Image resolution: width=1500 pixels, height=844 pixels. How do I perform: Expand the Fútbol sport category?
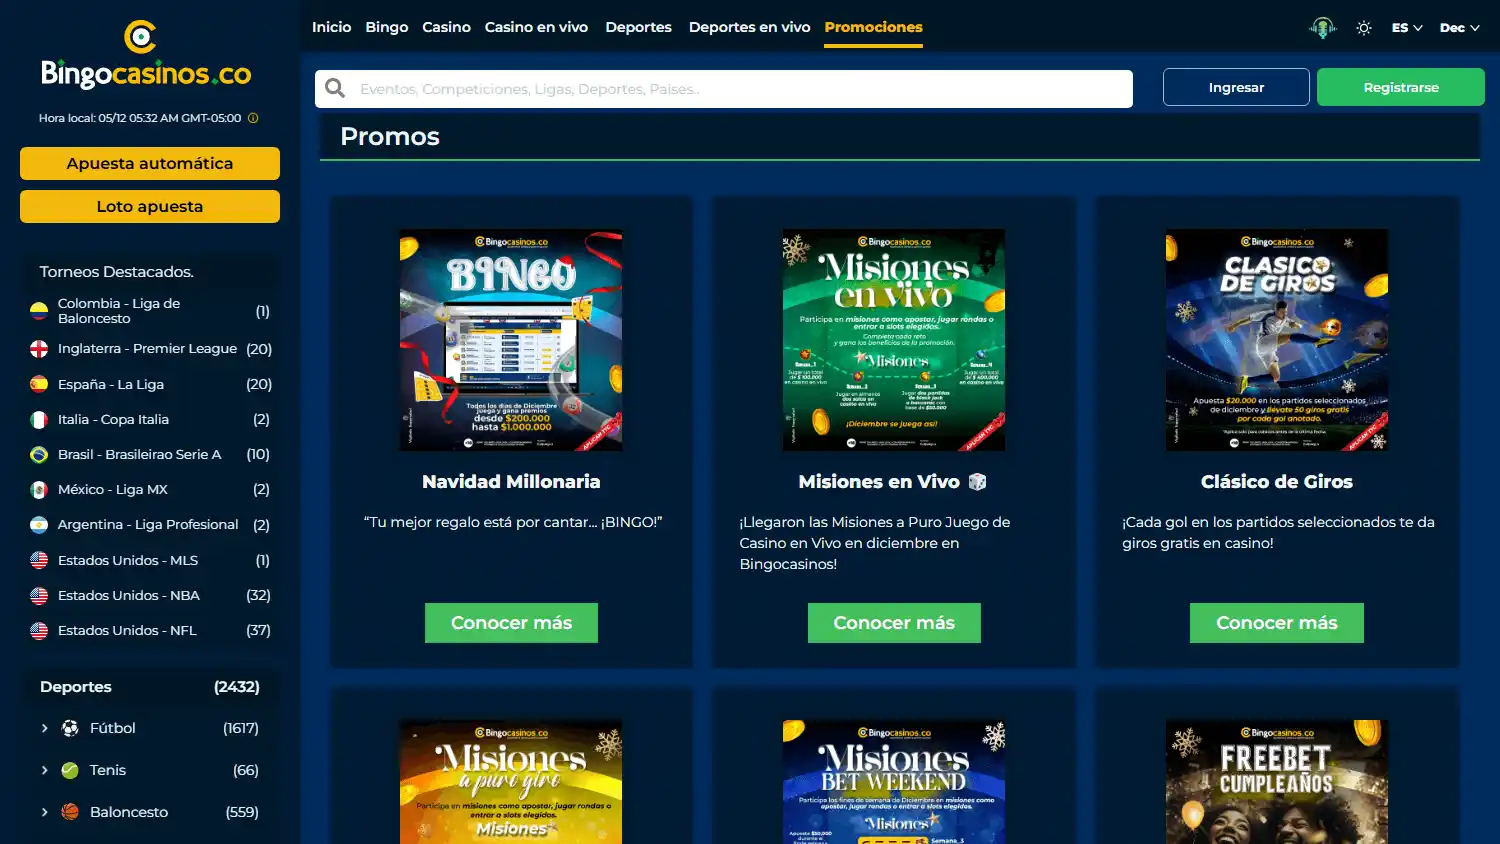coord(44,728)
